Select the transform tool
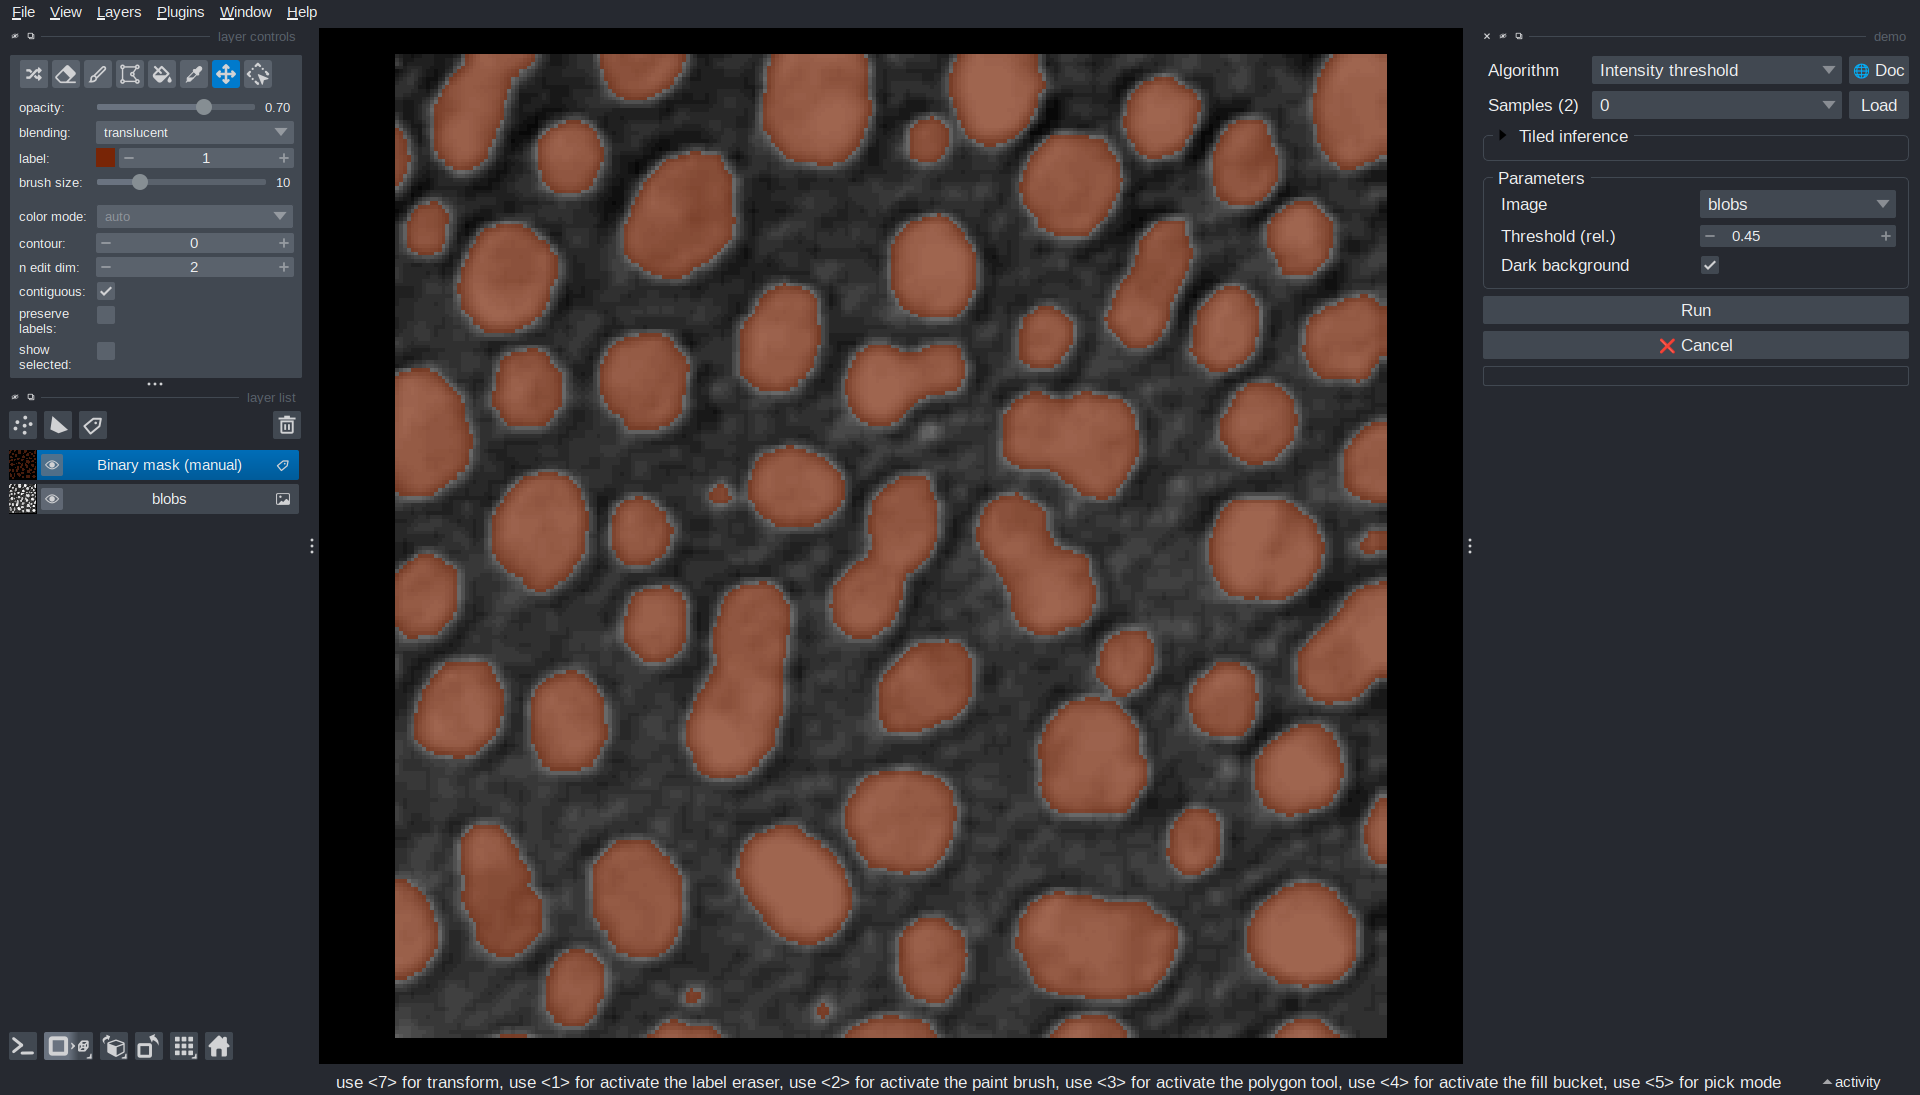The width and height of the screenshot is (1920, 1095). click(x=257, y=74)
